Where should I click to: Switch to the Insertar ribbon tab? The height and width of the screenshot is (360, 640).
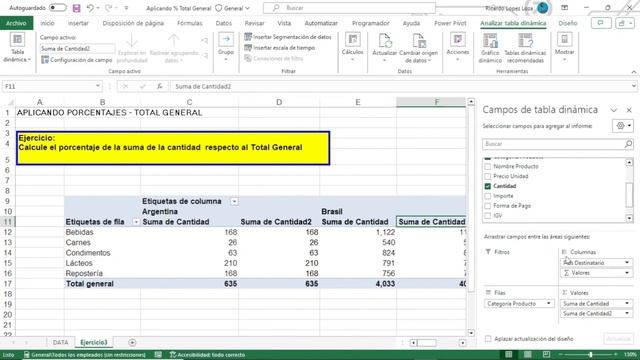pos(78,23)
